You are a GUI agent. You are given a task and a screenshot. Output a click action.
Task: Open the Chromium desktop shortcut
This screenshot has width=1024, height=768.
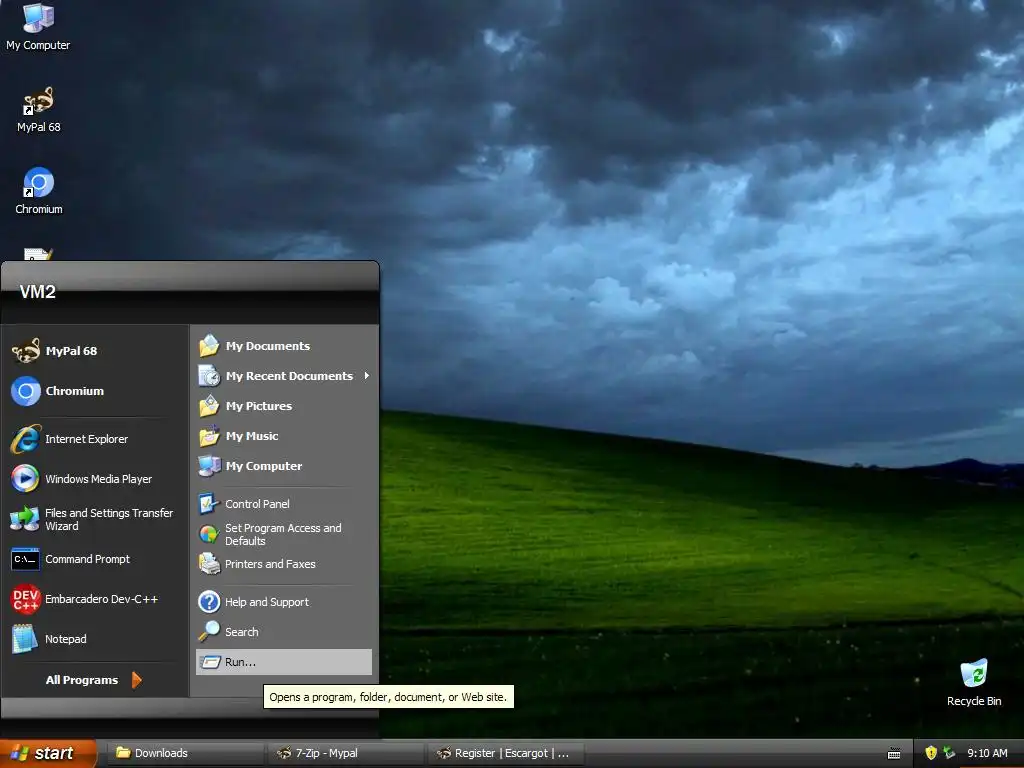pos(39,191)
